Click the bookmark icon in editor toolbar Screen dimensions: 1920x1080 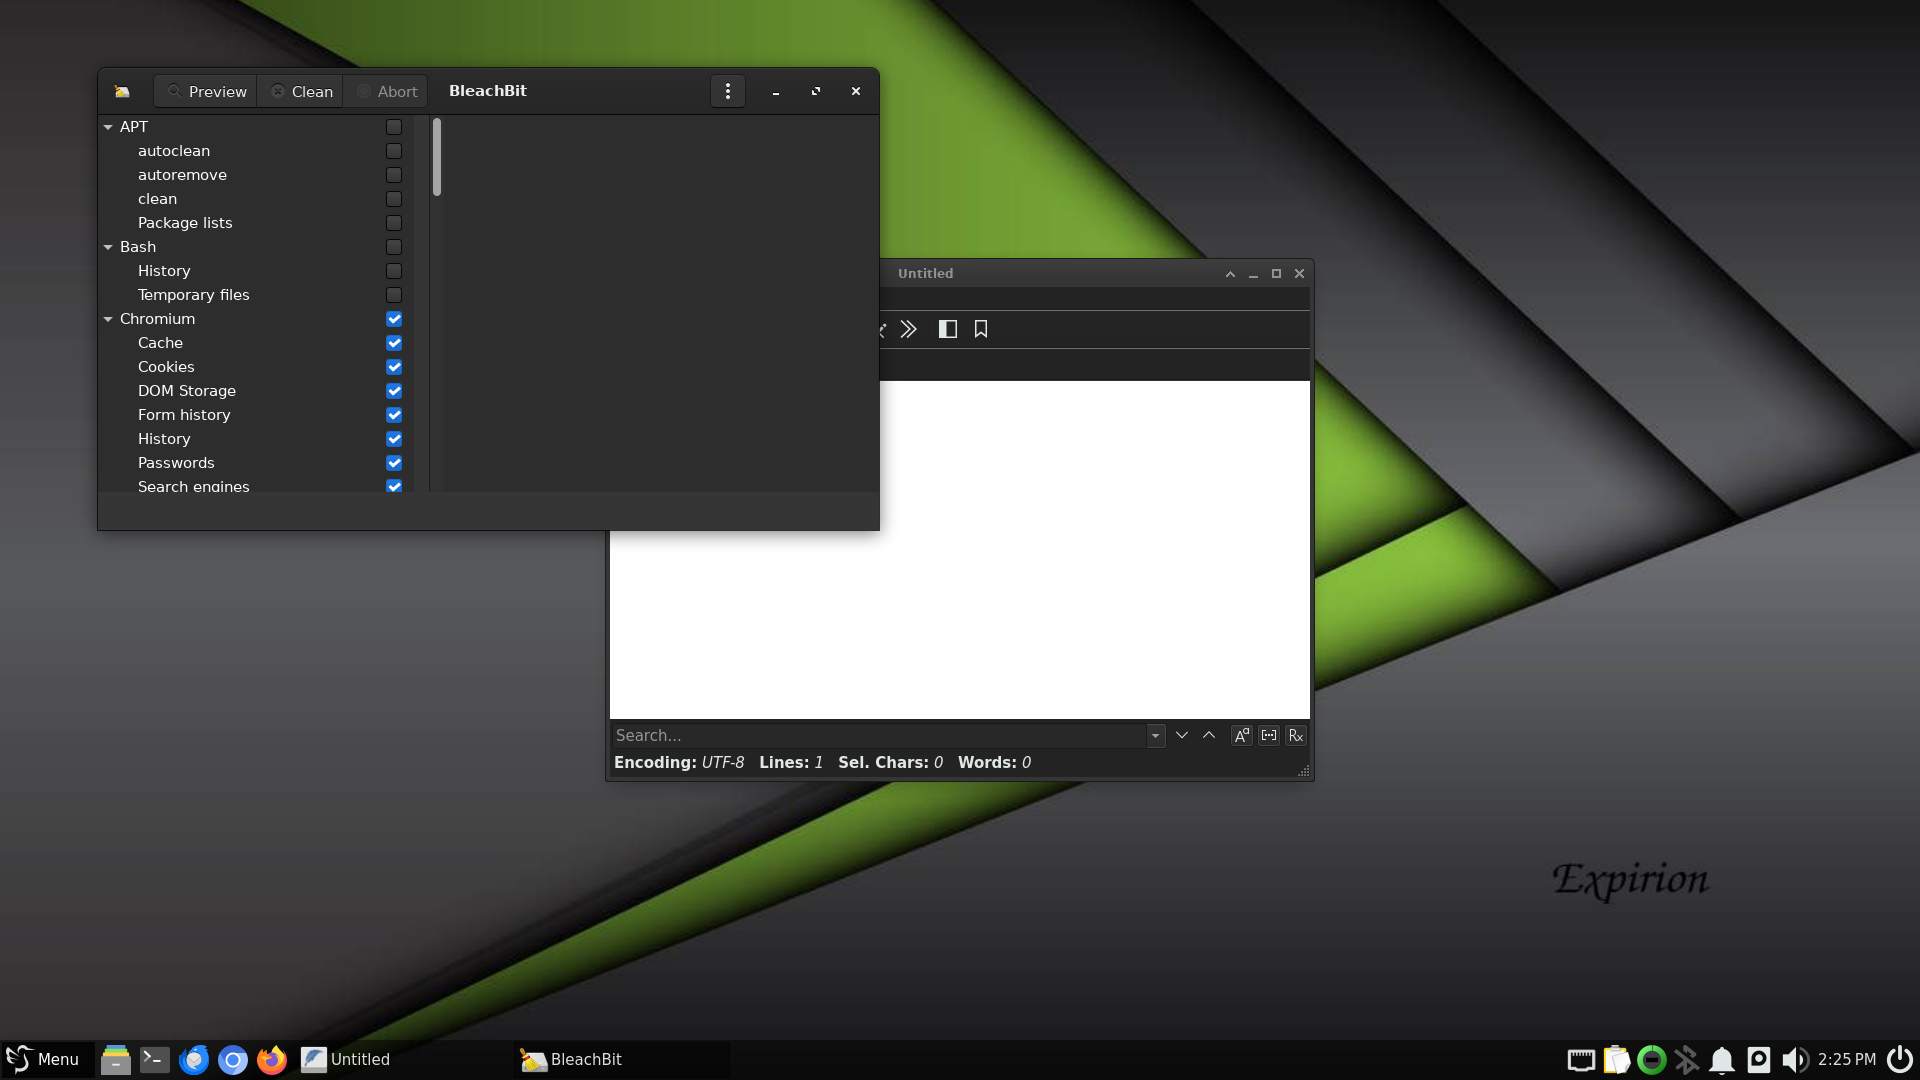981,329
